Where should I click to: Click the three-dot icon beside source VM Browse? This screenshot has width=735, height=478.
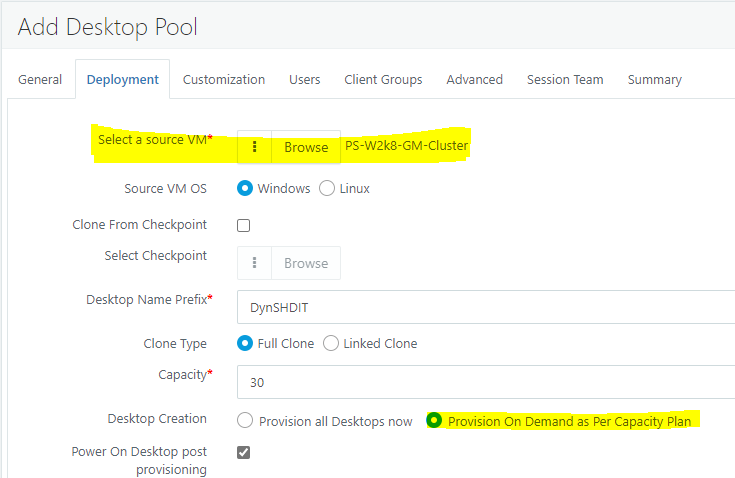[255, 147]
